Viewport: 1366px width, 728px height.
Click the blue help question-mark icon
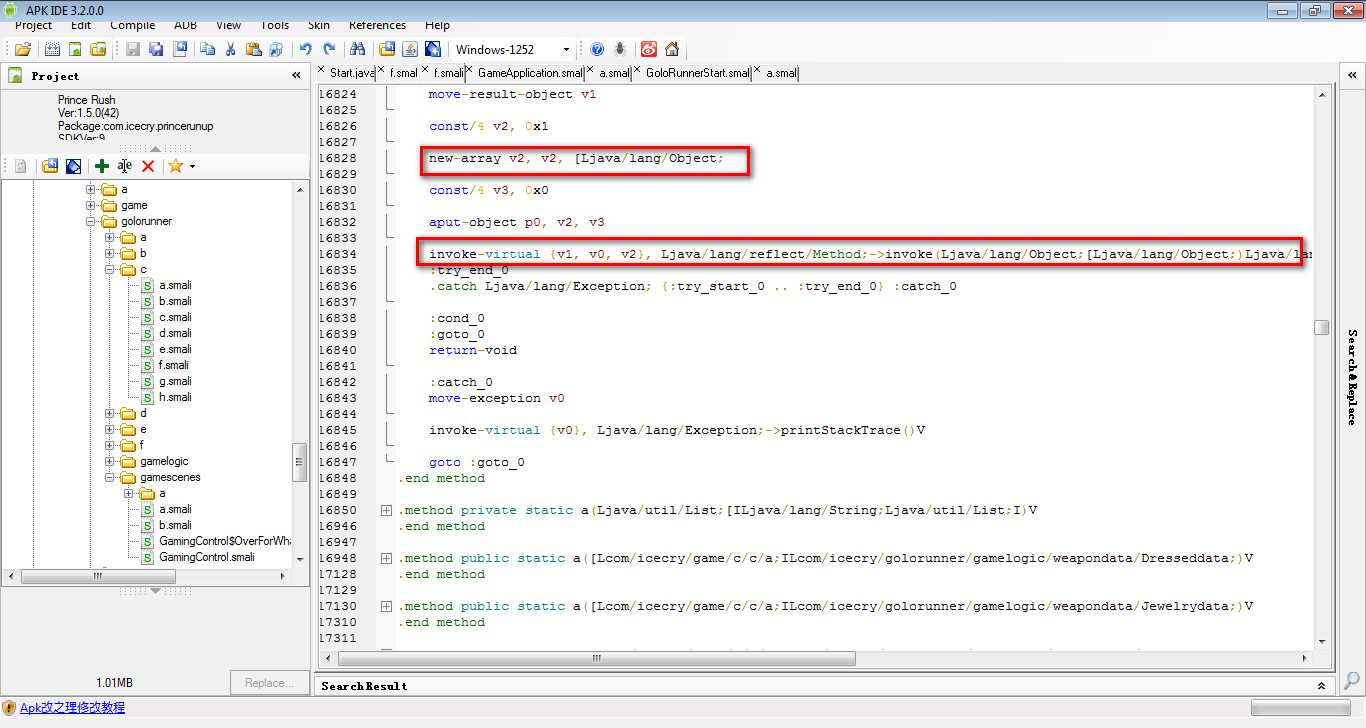click(x=597, y=49)
